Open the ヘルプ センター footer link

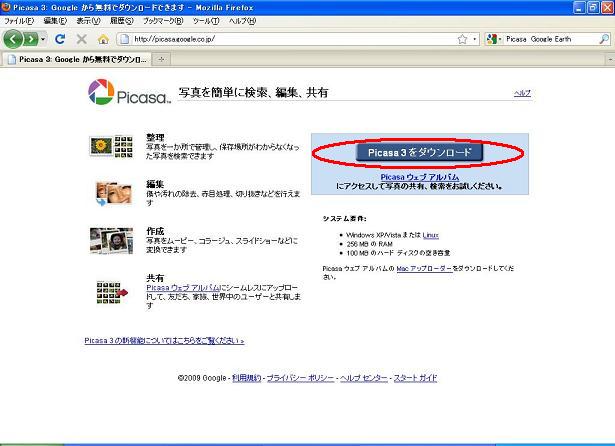[364, 378]
